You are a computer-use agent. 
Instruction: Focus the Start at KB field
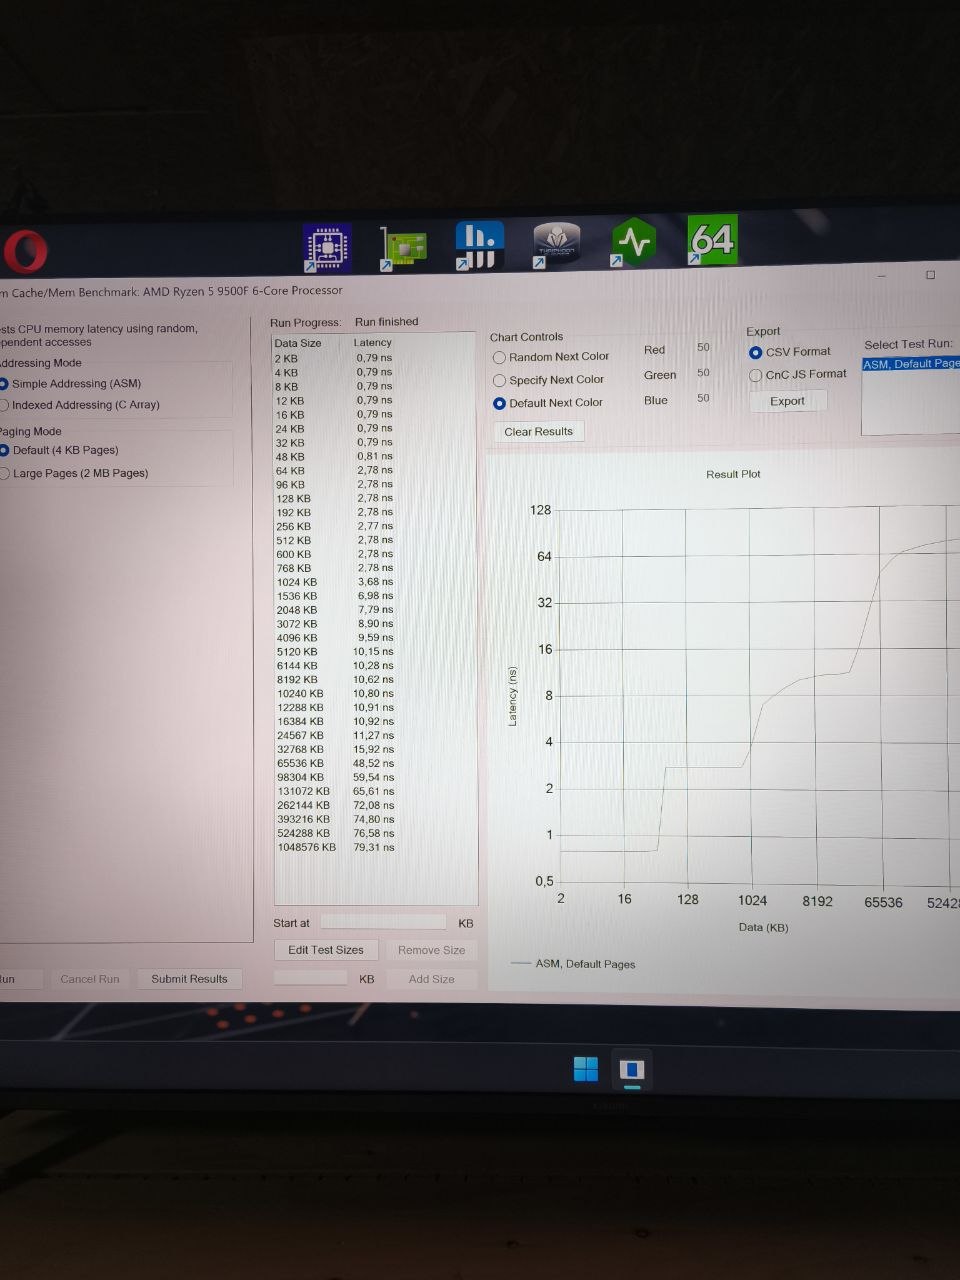pyautogui.click(x=383, y=922)
